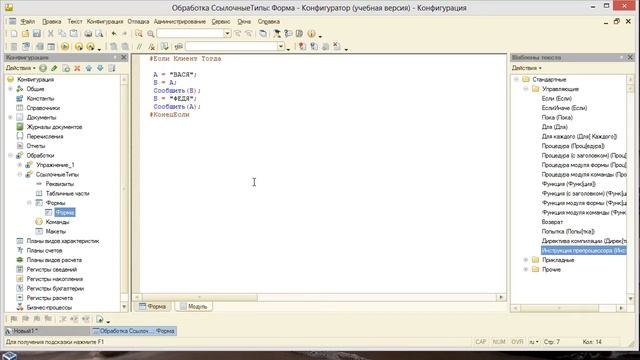640x360 pixels.
Task: Click the green add icon in the Конфигурация panel
Action: (43, 68)
